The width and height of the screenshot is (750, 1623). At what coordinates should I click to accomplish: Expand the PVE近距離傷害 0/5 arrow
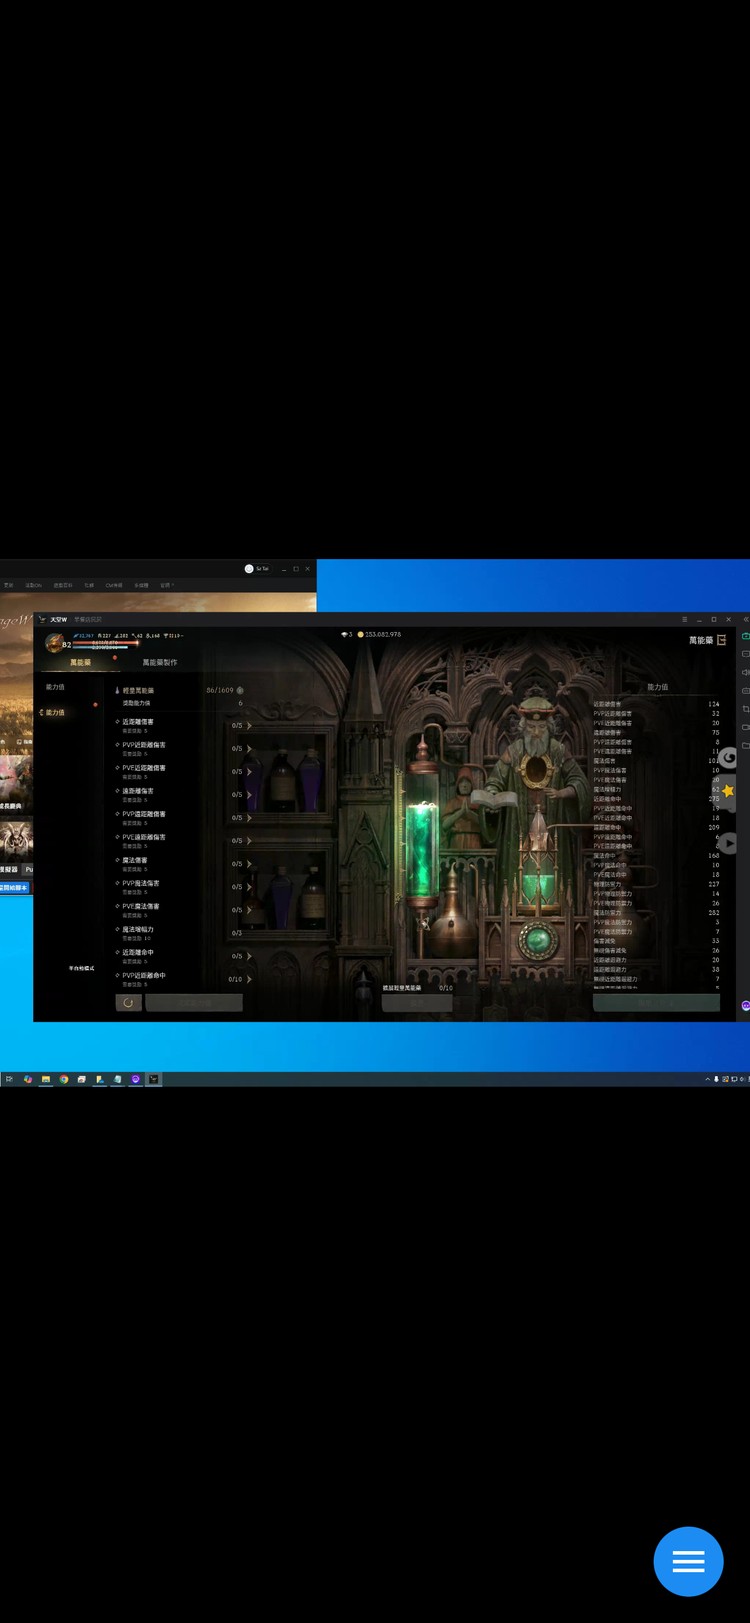(249, 771)
